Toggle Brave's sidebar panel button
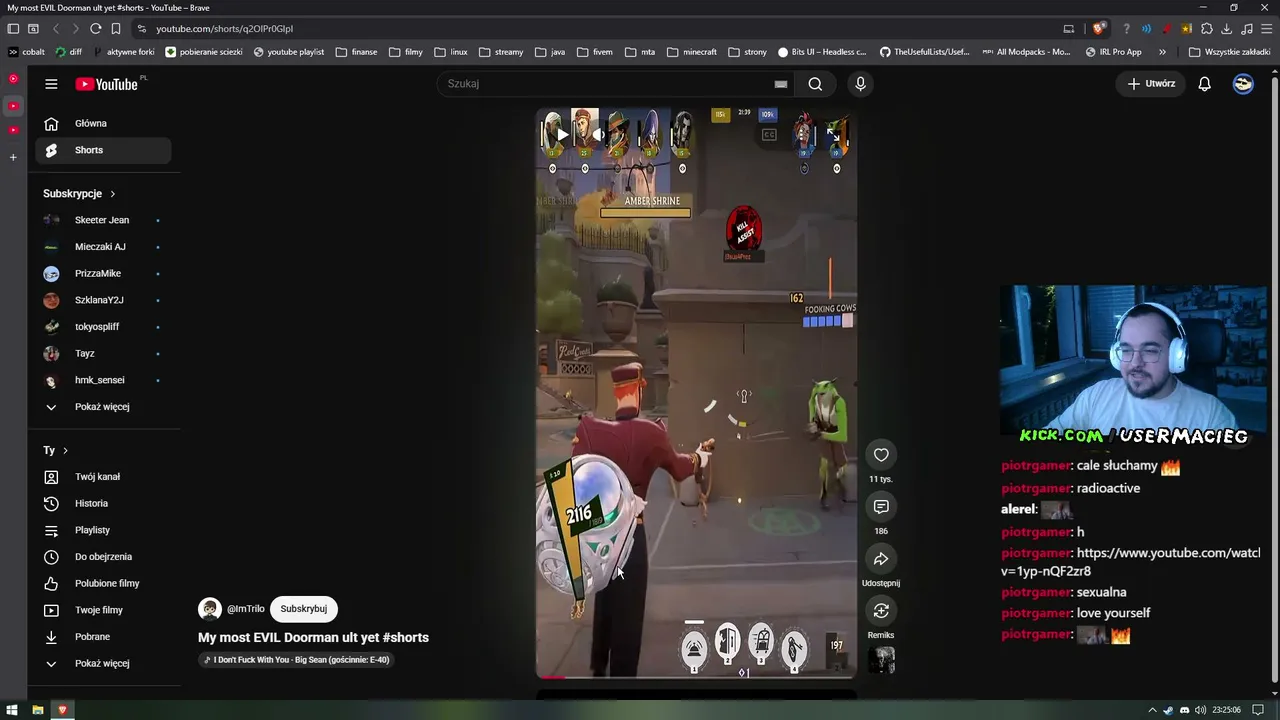Screen dimensions: 1280x720 click(x=13, y=29)
